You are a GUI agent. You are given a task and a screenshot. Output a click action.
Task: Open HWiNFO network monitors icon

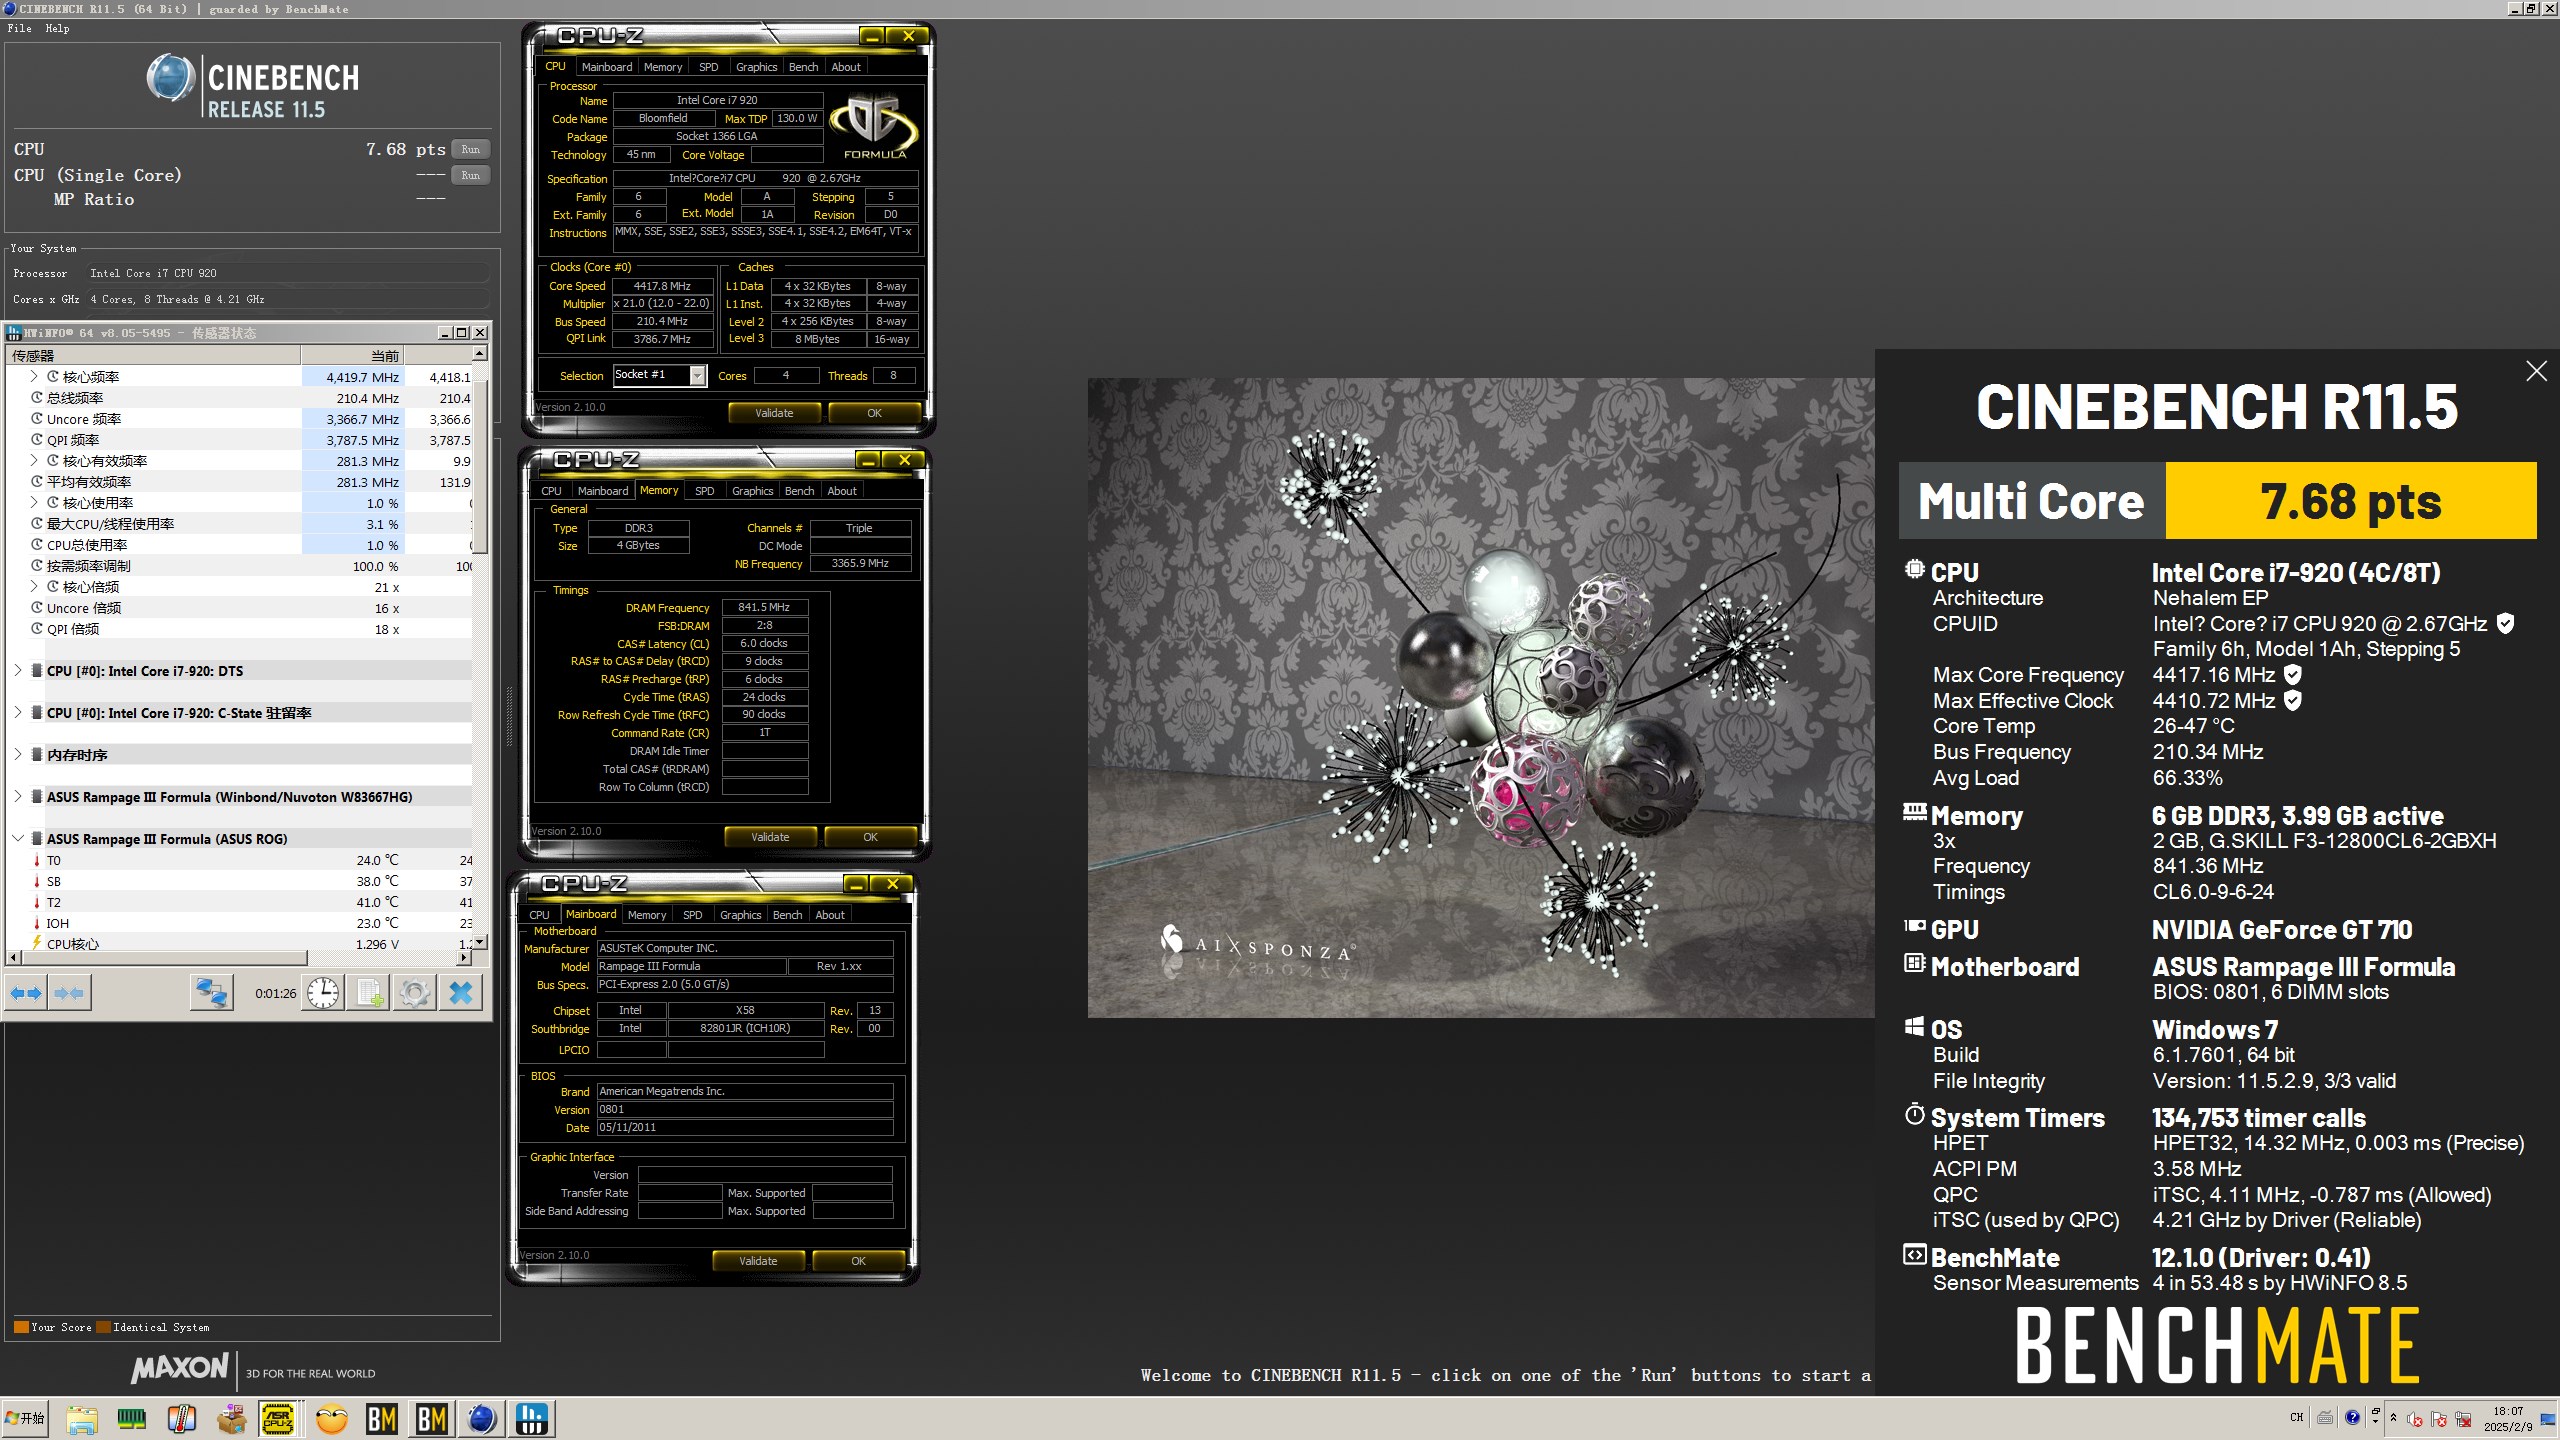(x=211, y=993)
